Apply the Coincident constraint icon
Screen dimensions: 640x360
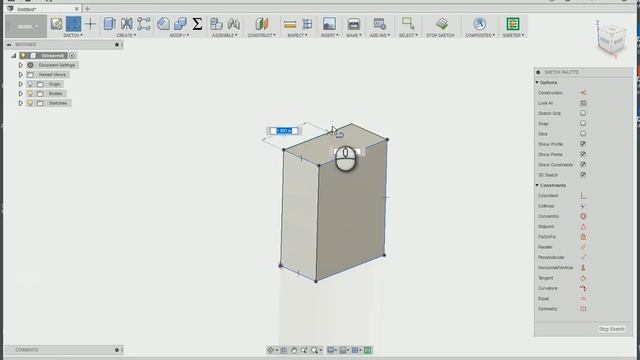pos(583,196)
